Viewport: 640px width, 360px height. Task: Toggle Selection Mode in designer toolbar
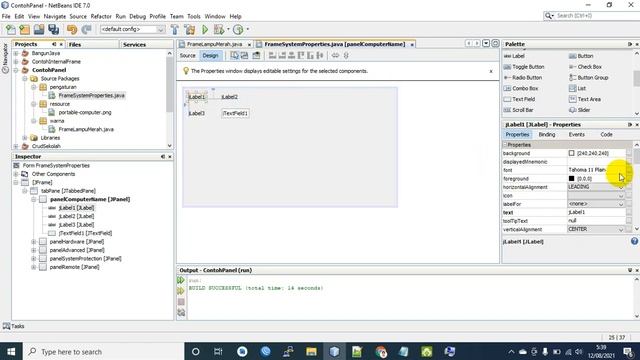click(x=234, y=56)
